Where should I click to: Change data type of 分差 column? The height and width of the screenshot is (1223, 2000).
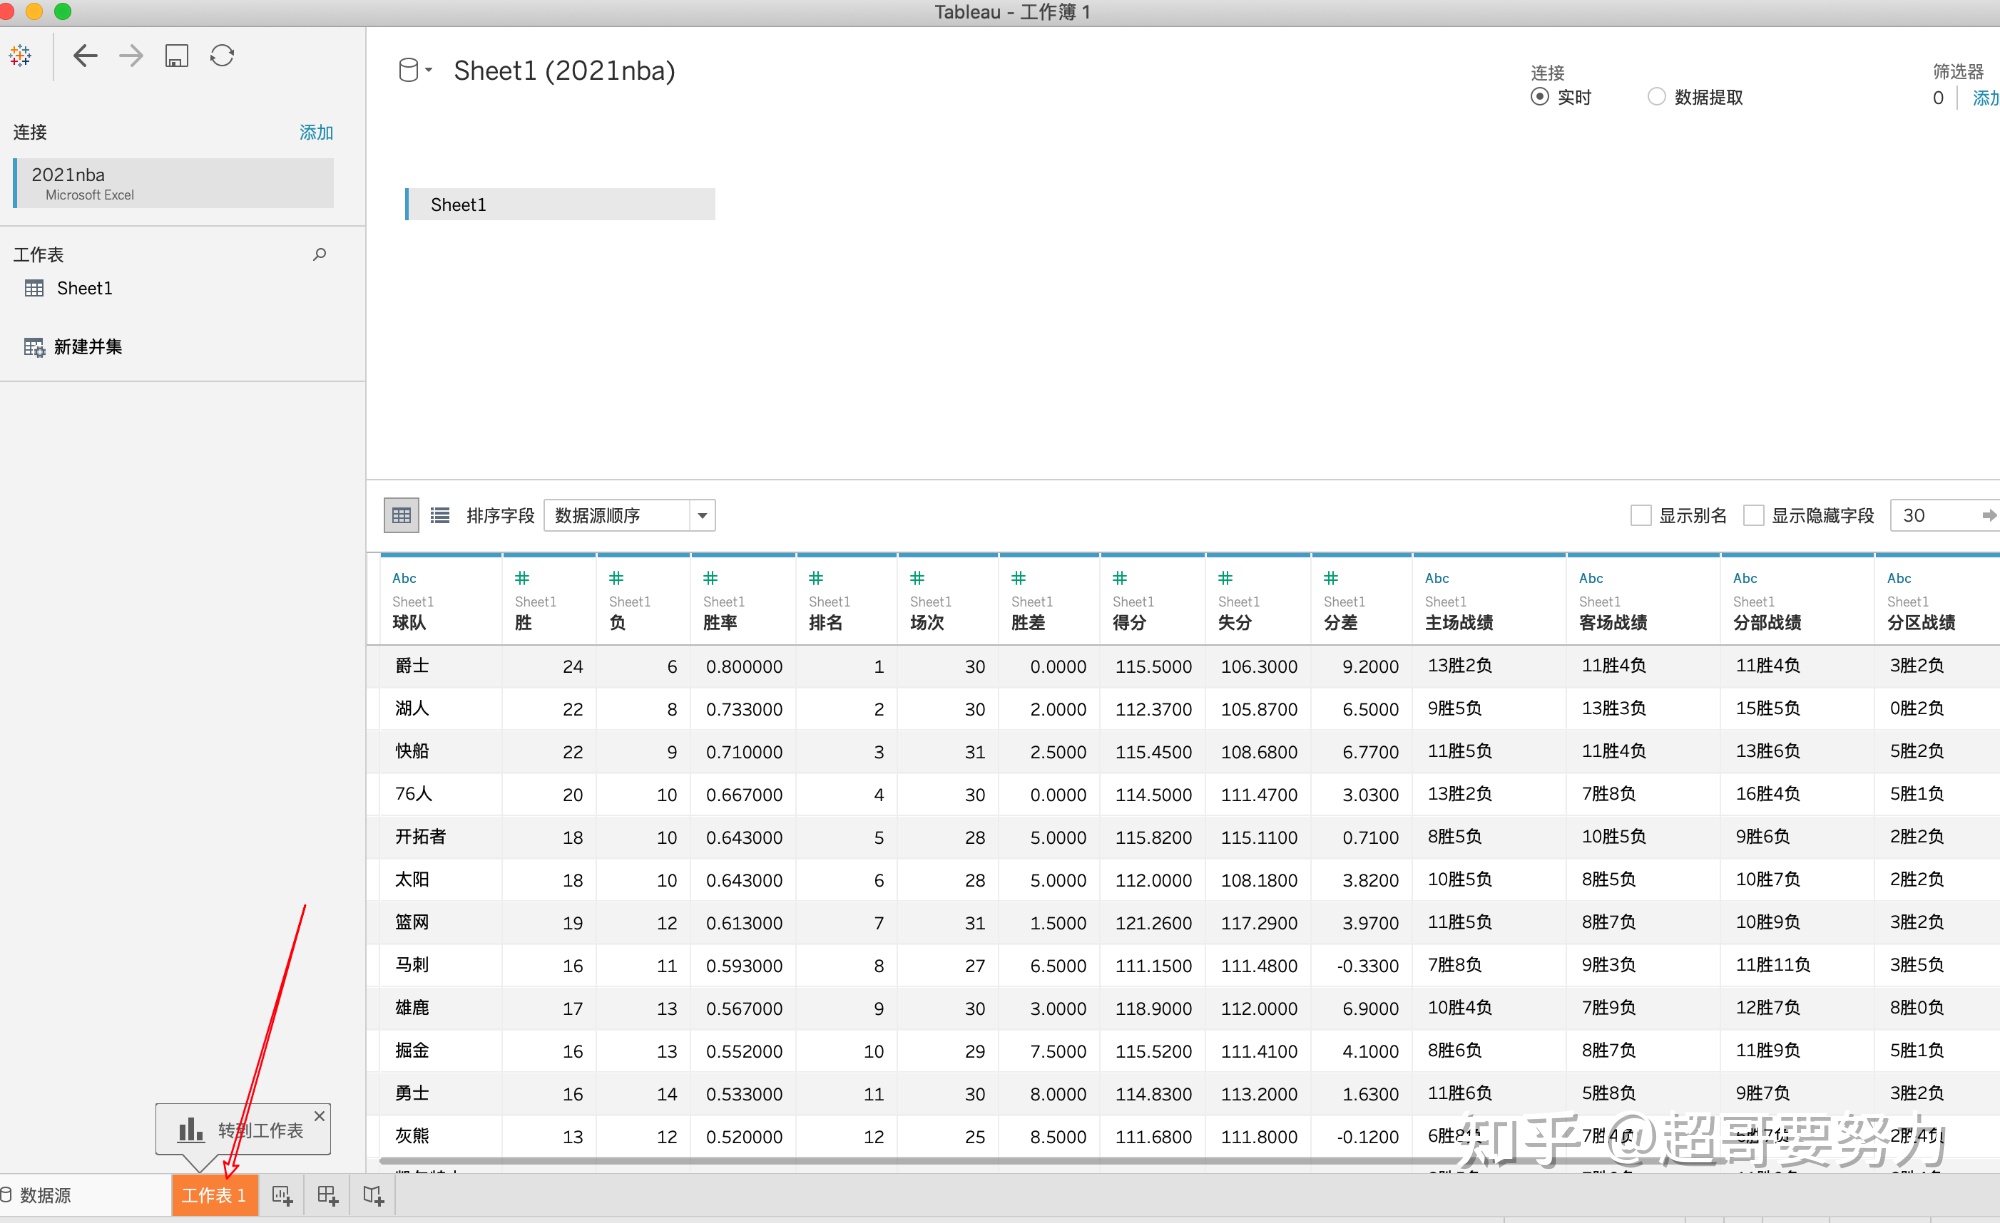coord(1331,578)
